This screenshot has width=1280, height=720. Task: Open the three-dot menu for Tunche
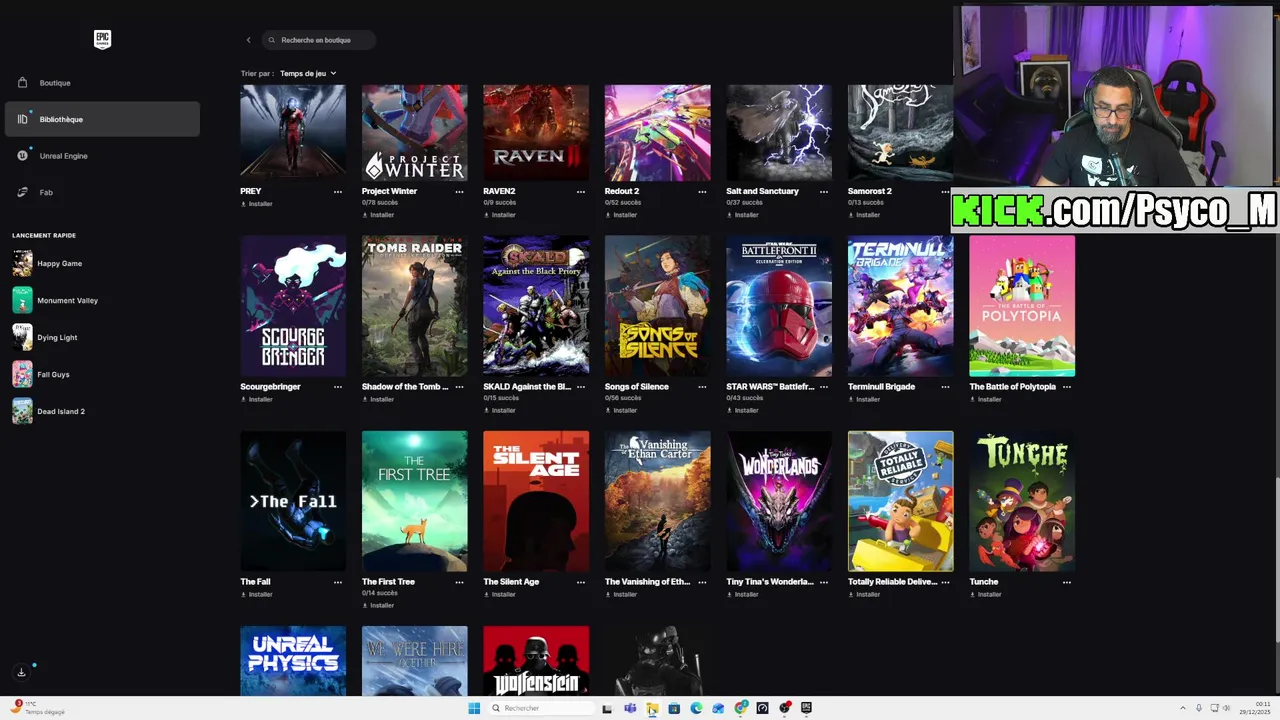1067,582
